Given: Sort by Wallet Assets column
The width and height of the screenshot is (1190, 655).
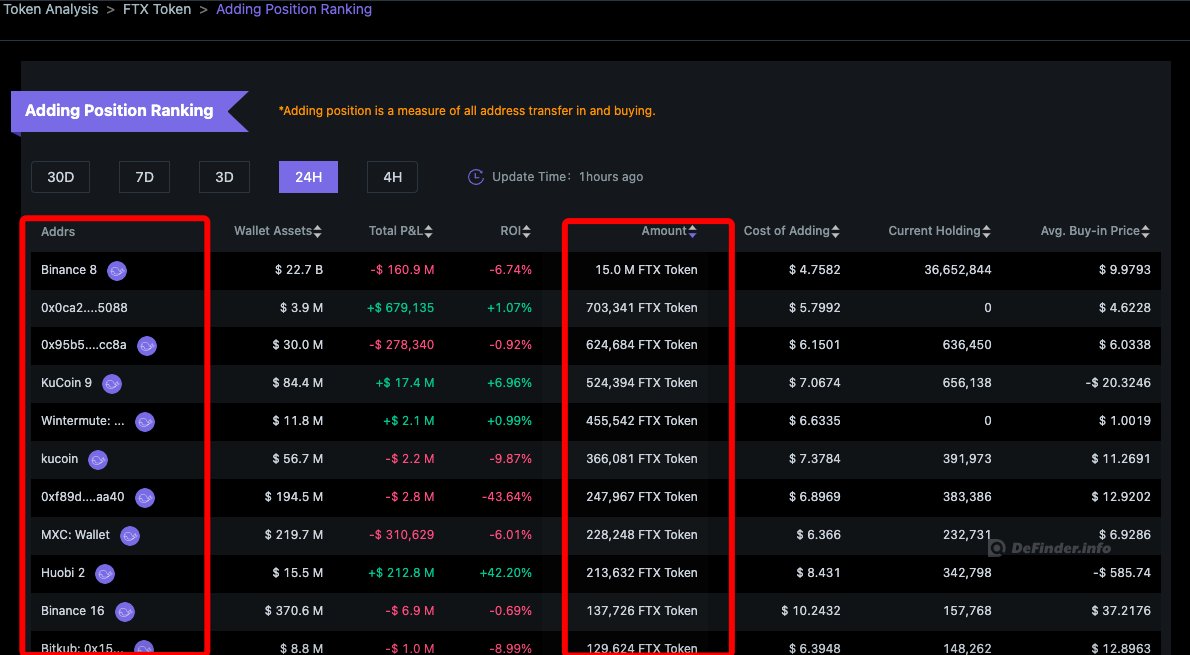Looking at the screenshot, I should (x=278, y=231).
